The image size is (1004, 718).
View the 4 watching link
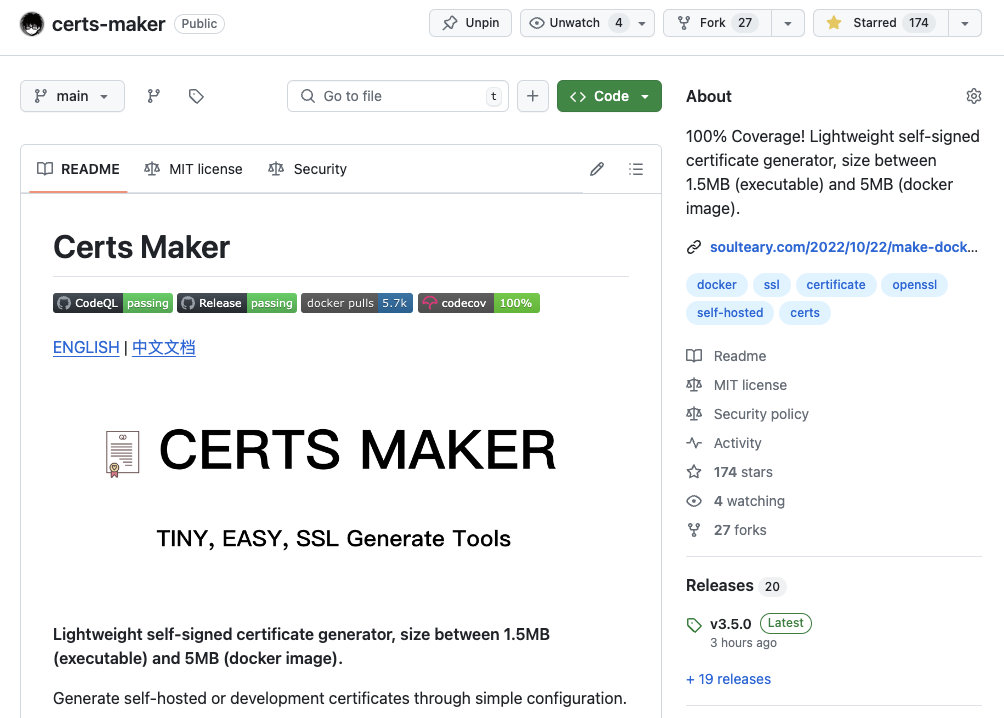(736, 501)
